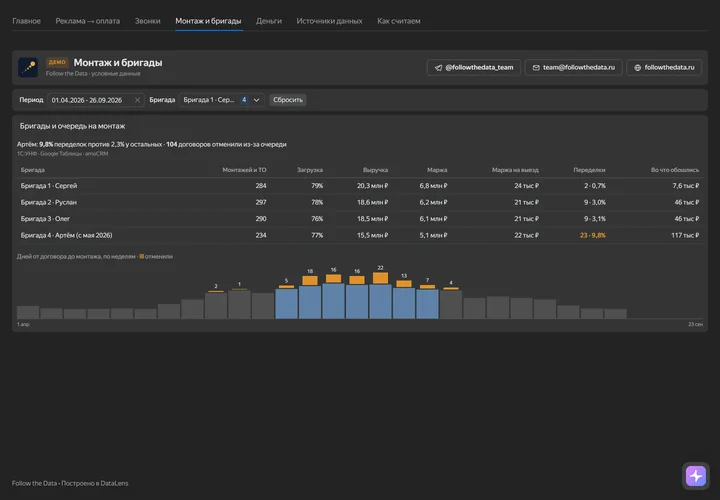The image size is (720, 500).
Task: Open @followthedata_team Telegram link
Action: click(x=473, y=67)
